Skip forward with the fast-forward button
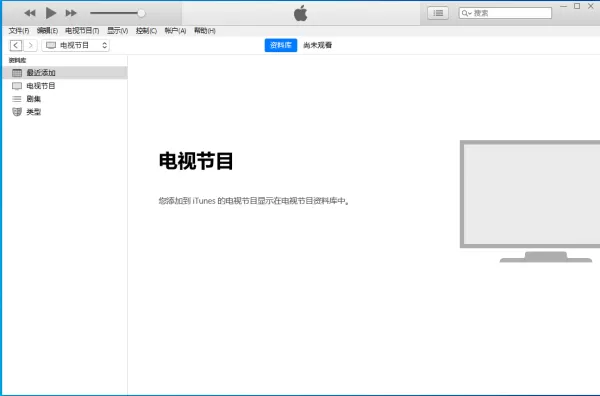 [71, 13]
